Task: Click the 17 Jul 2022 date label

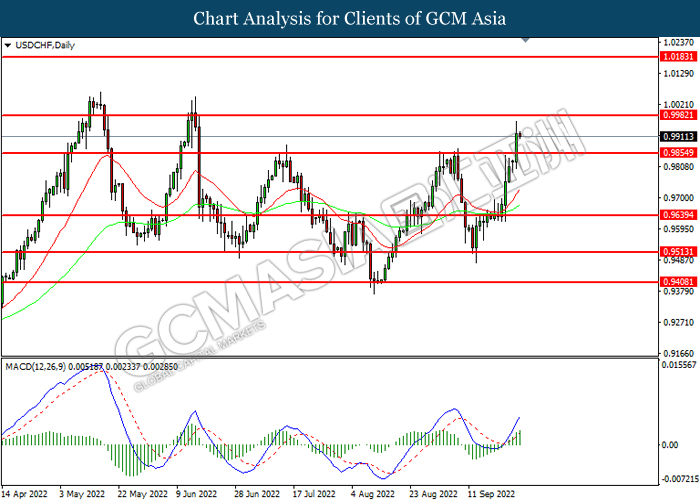Action: [314, 494]
